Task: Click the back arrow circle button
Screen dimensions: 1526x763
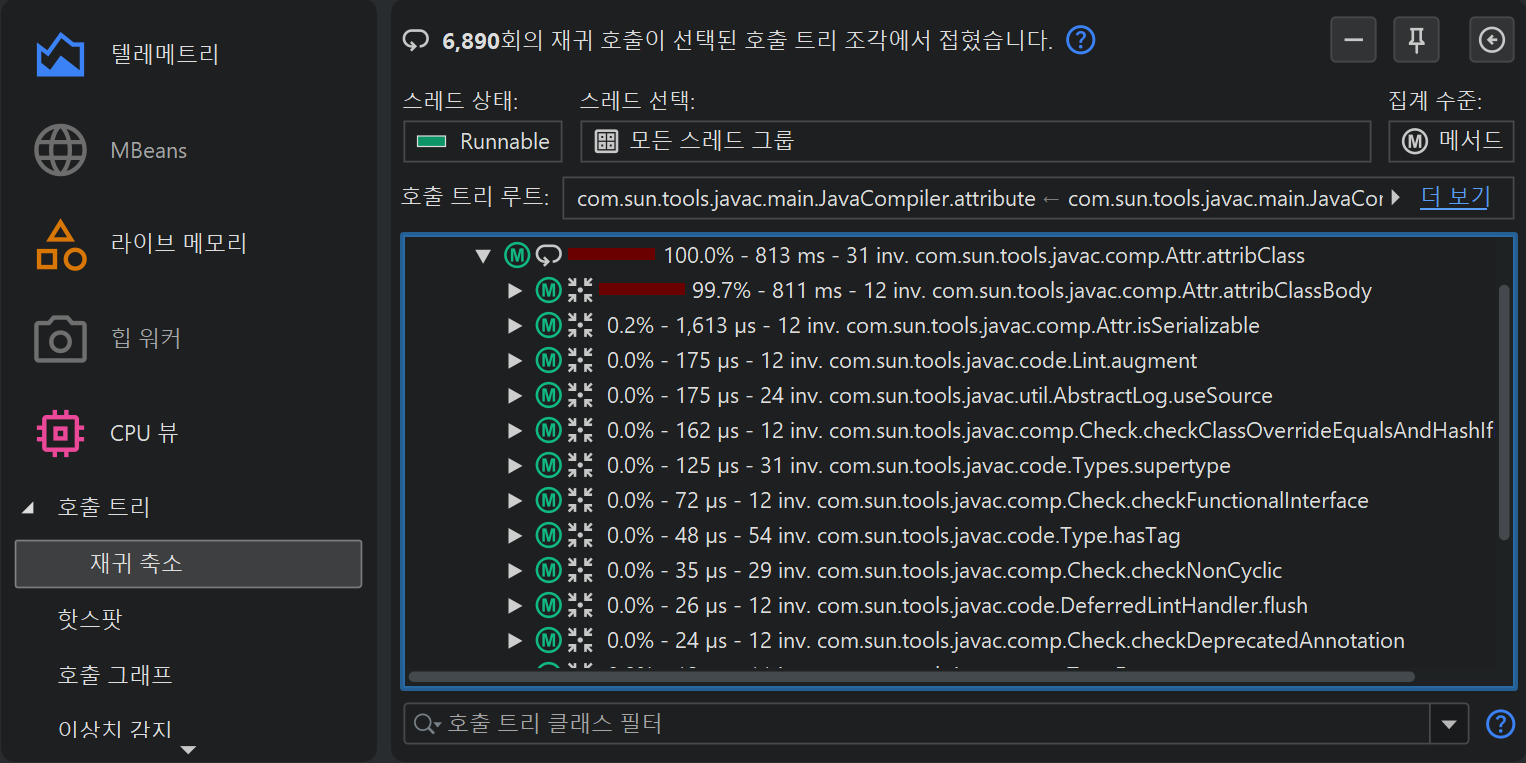Action: pyautogui.click(x=1491, y=40)
